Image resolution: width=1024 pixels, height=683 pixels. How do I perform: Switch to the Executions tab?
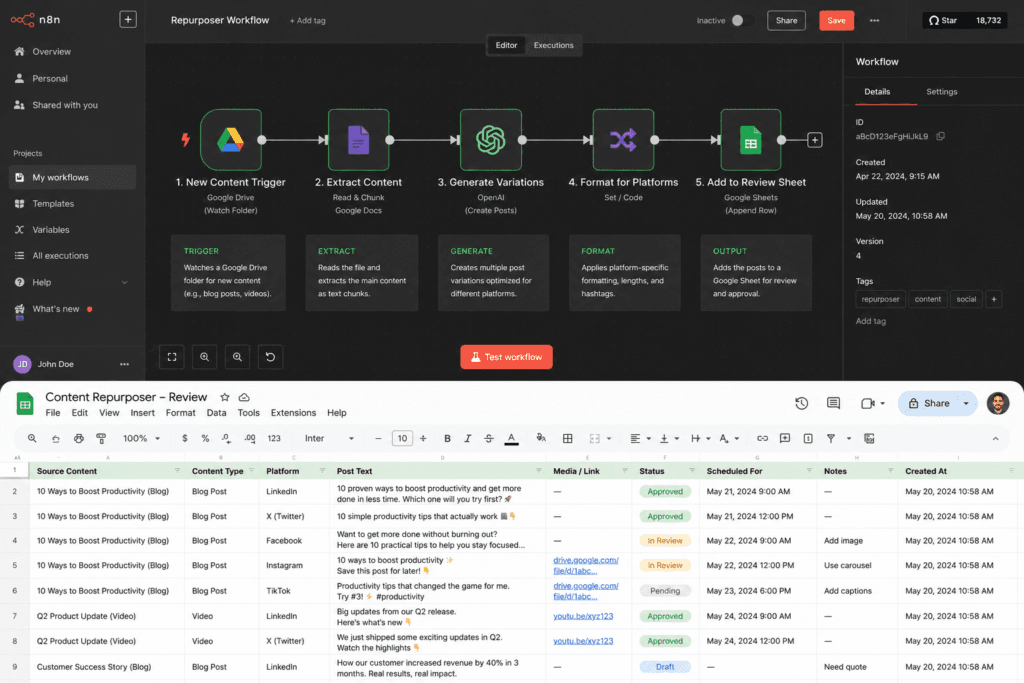click(553, 45)
